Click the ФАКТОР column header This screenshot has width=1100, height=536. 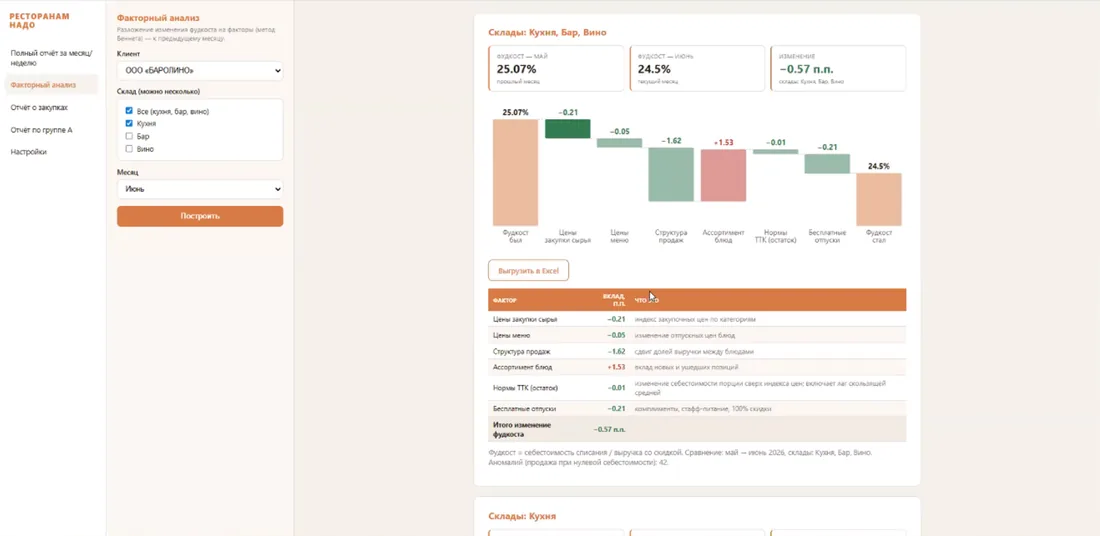pos(505,300)
